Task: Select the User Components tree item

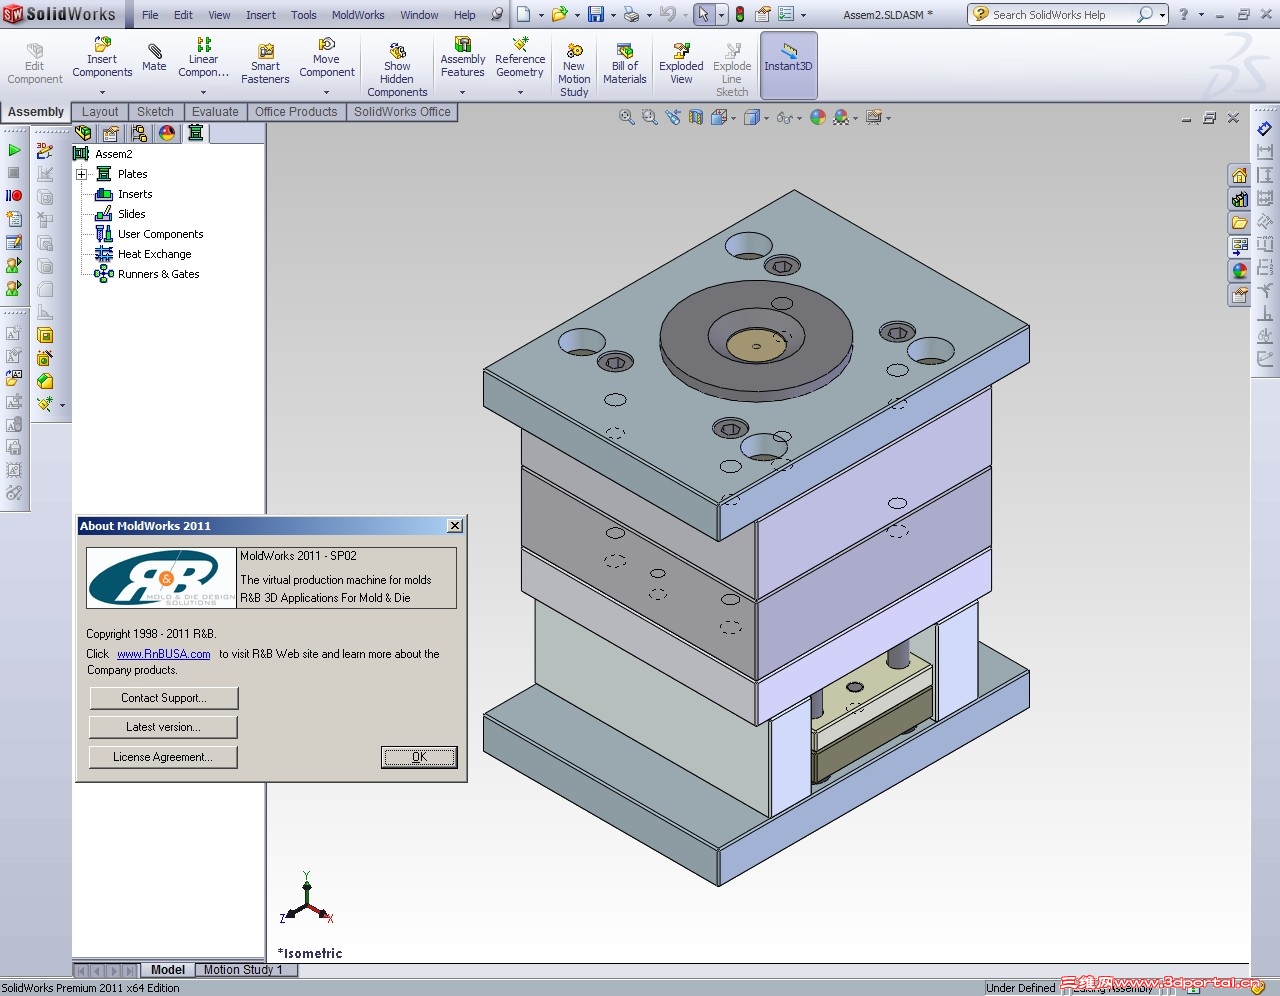Action: coord(160,234)
